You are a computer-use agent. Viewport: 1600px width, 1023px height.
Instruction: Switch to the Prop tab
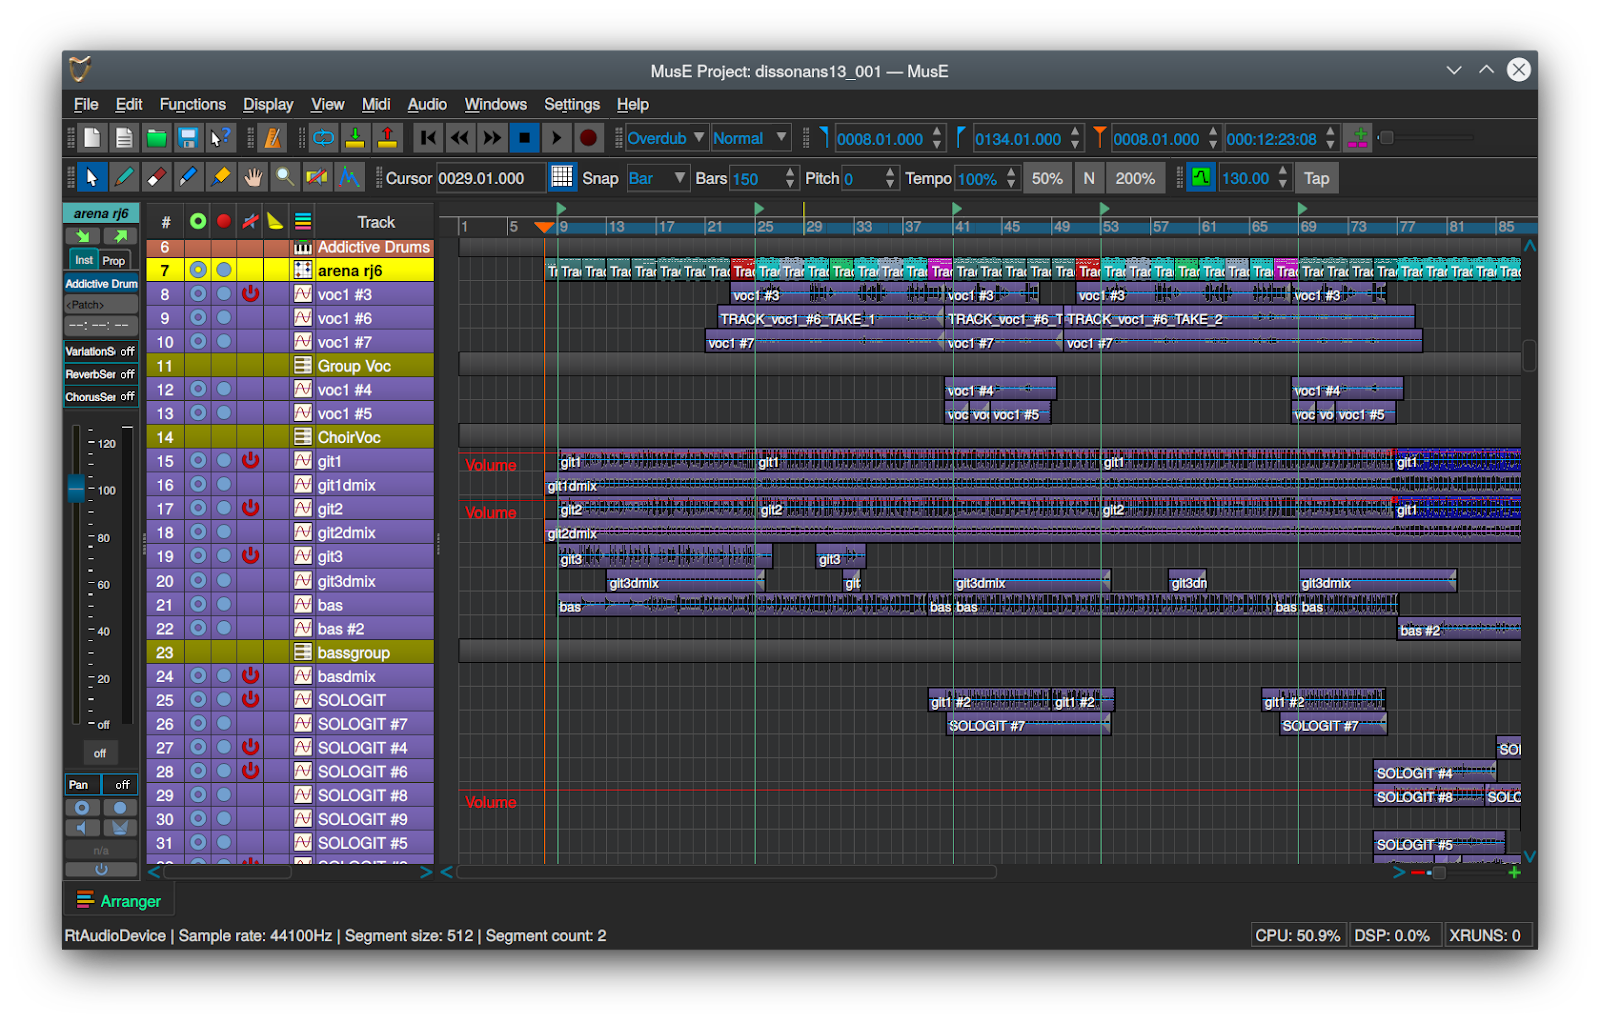114,260
